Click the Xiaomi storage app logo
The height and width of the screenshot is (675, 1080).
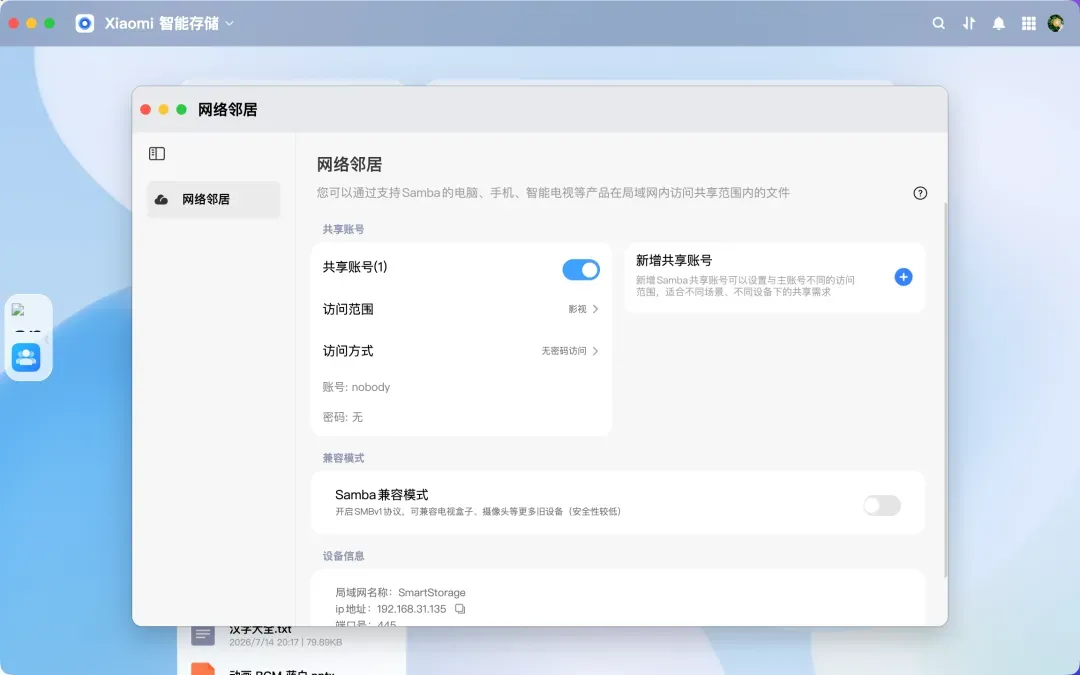(85, 23)
